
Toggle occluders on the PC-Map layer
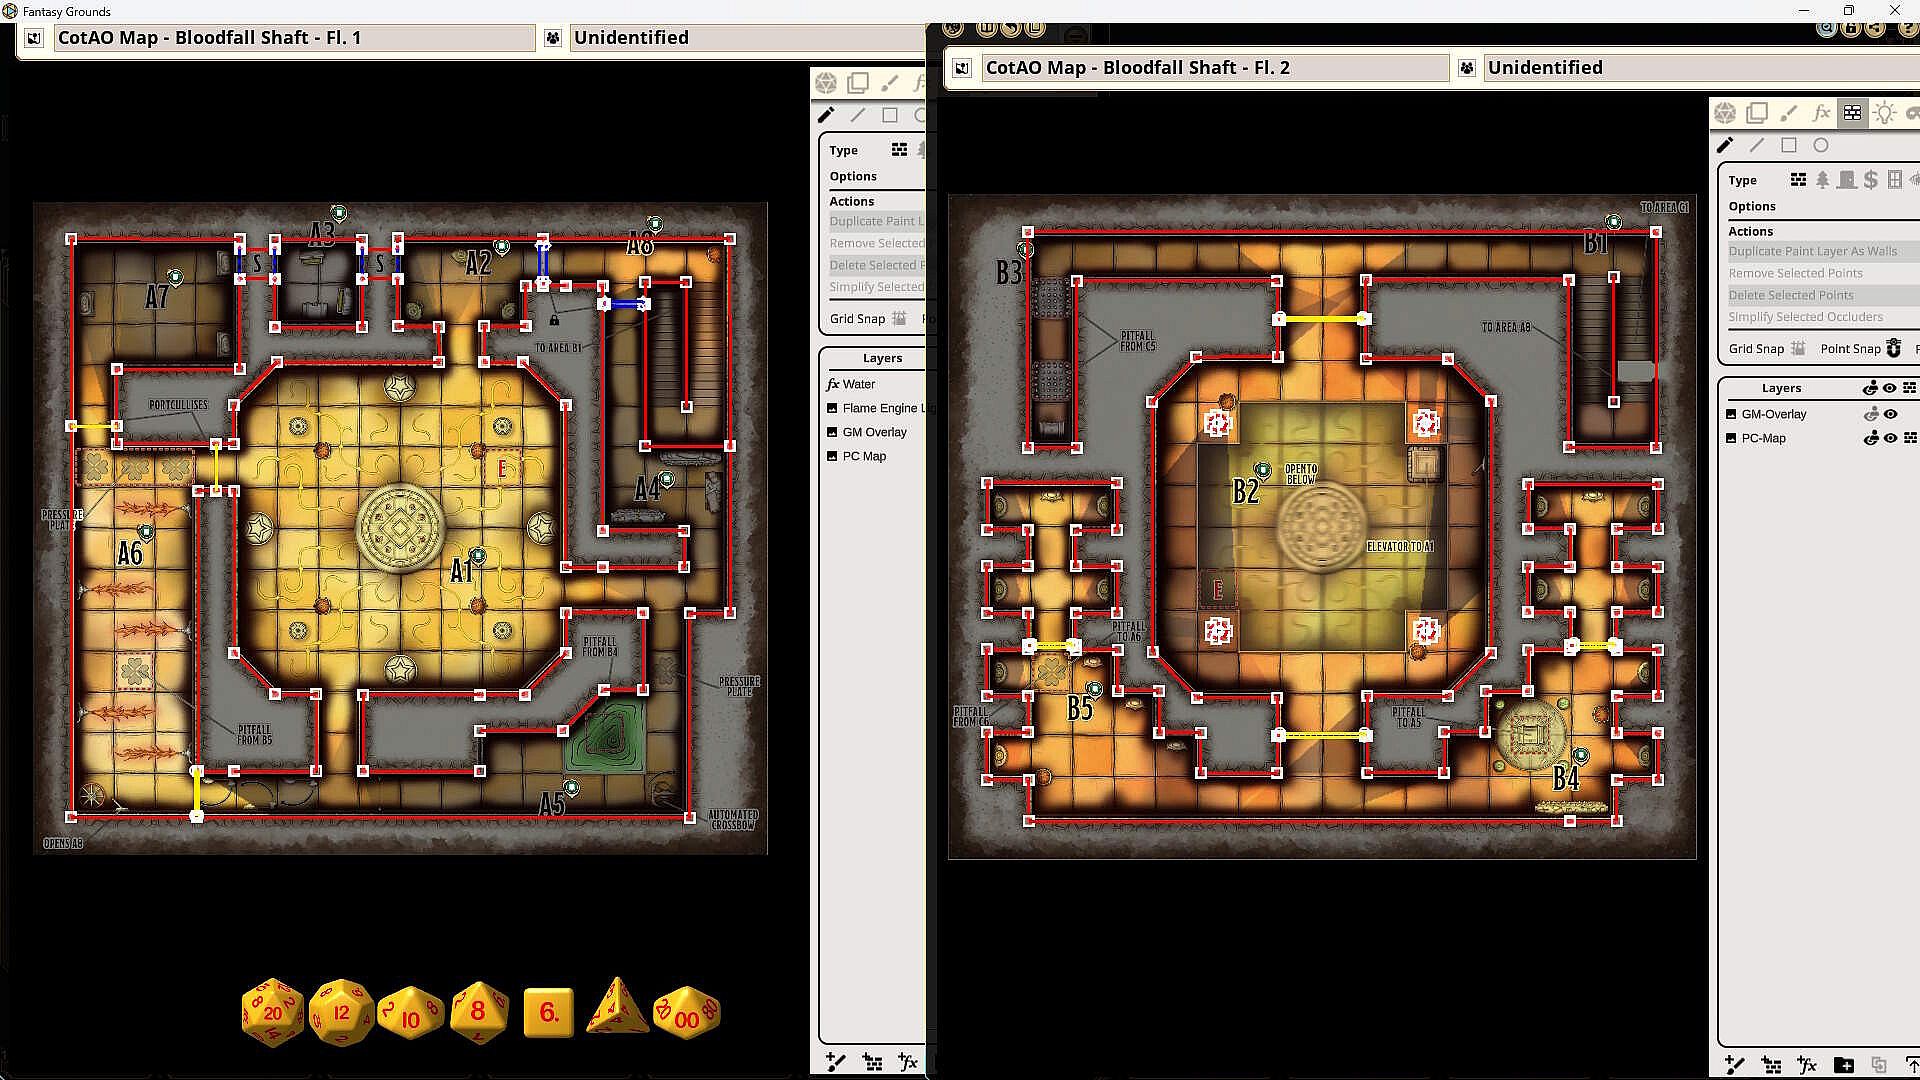tap(1910, 438)
